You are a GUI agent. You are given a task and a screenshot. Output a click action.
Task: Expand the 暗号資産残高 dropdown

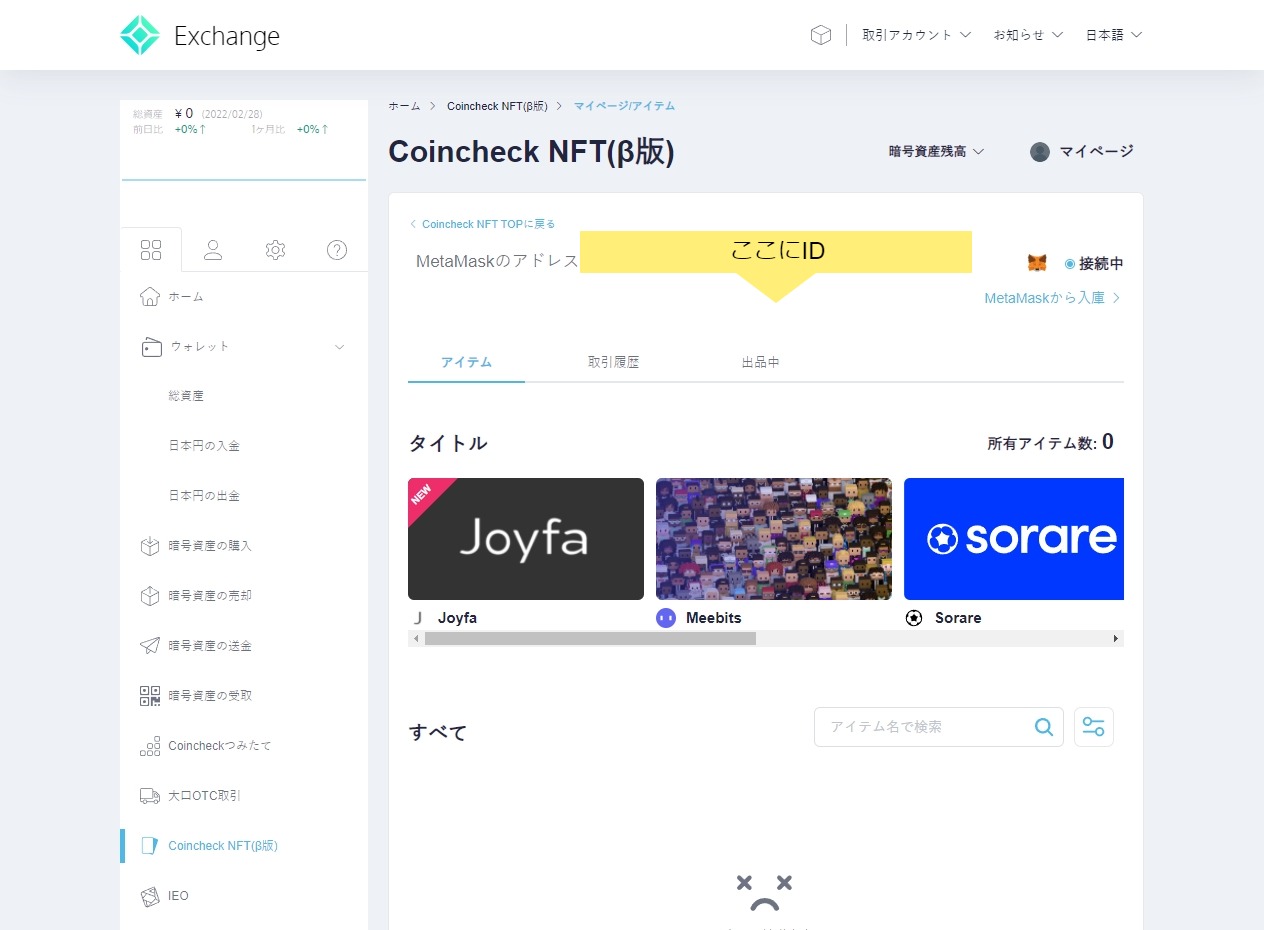click(937, 152)
